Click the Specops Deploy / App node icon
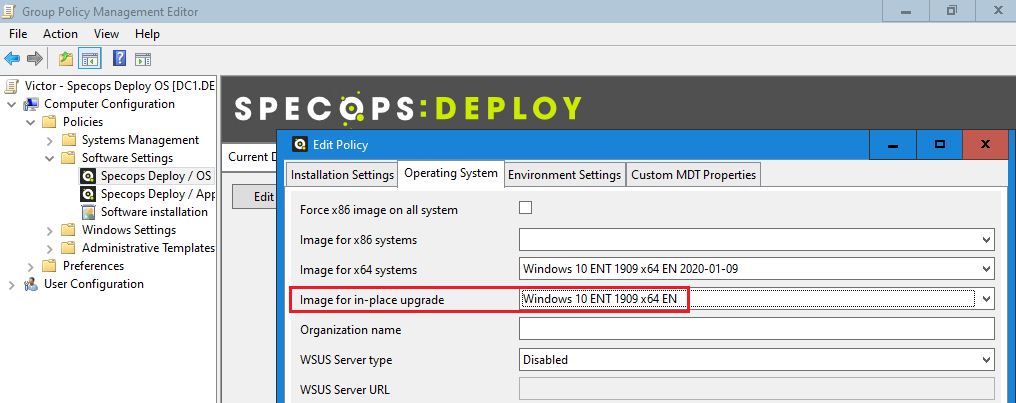The width and height of the screenshot is (1016, 403). (88, 194)
